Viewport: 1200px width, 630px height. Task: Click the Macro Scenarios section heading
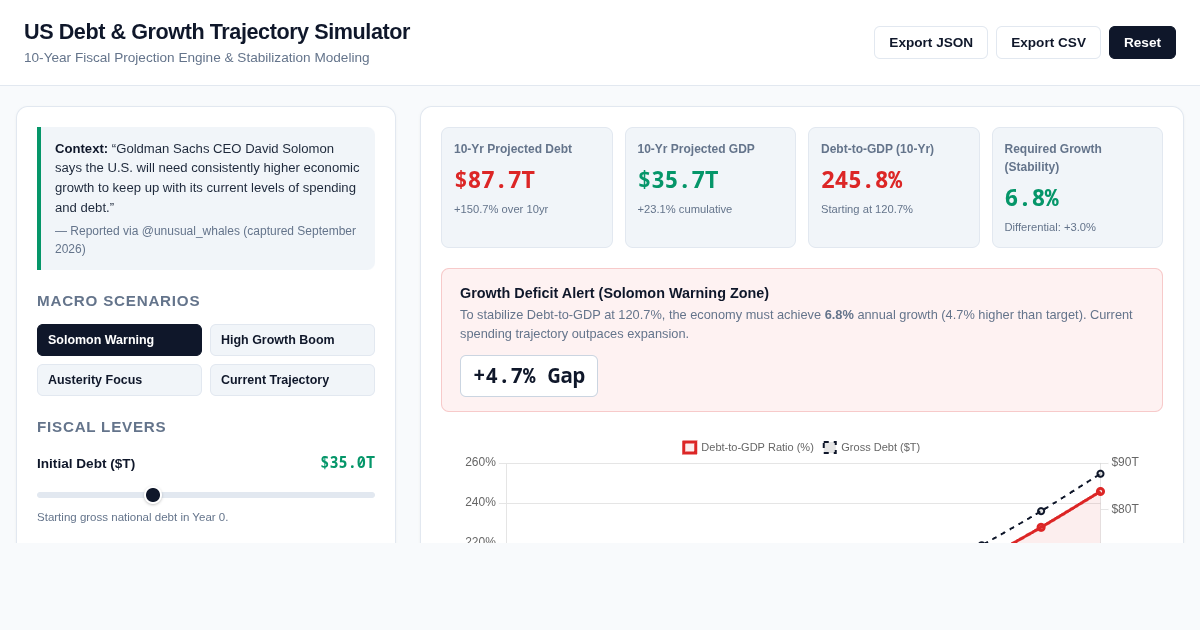click(118, 301)
